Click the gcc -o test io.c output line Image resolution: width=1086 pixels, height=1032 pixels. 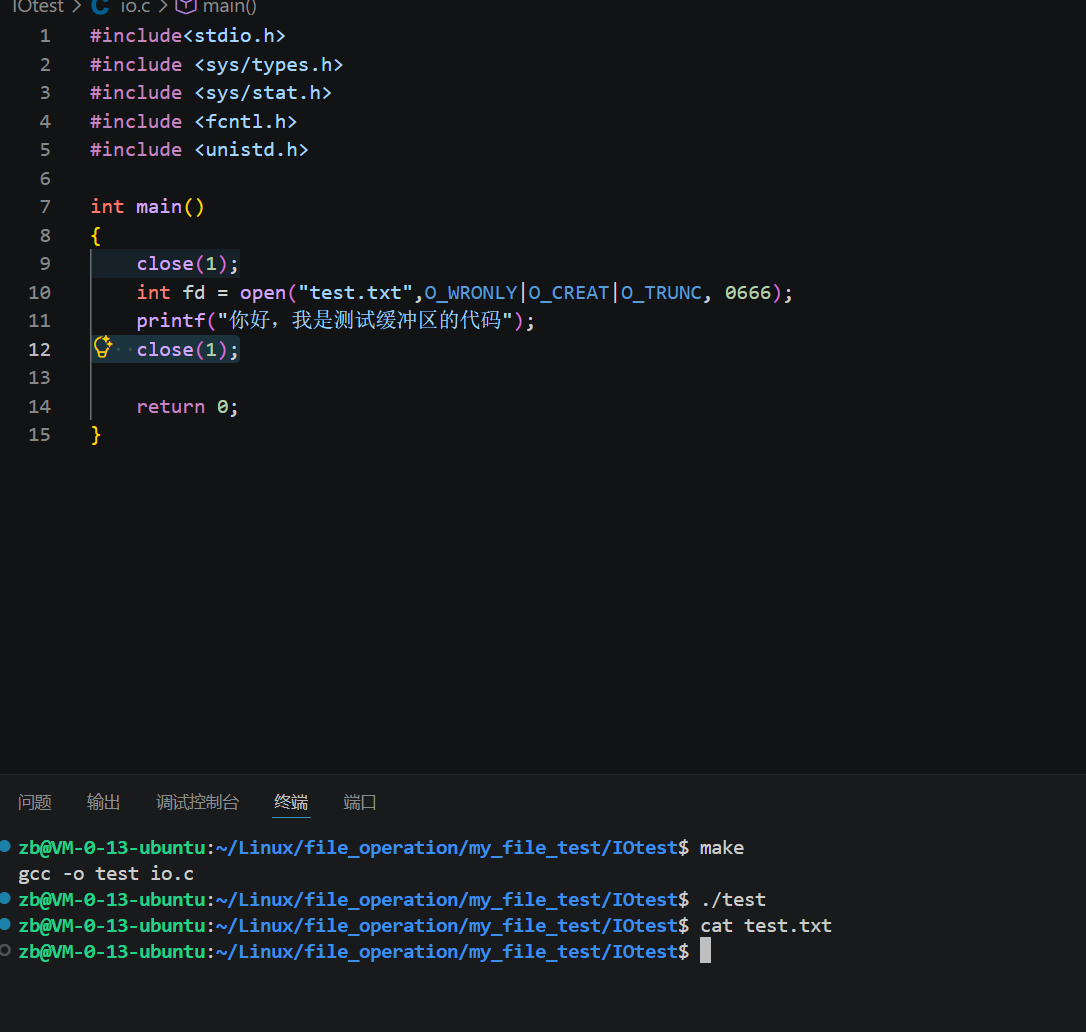point(106,874)
